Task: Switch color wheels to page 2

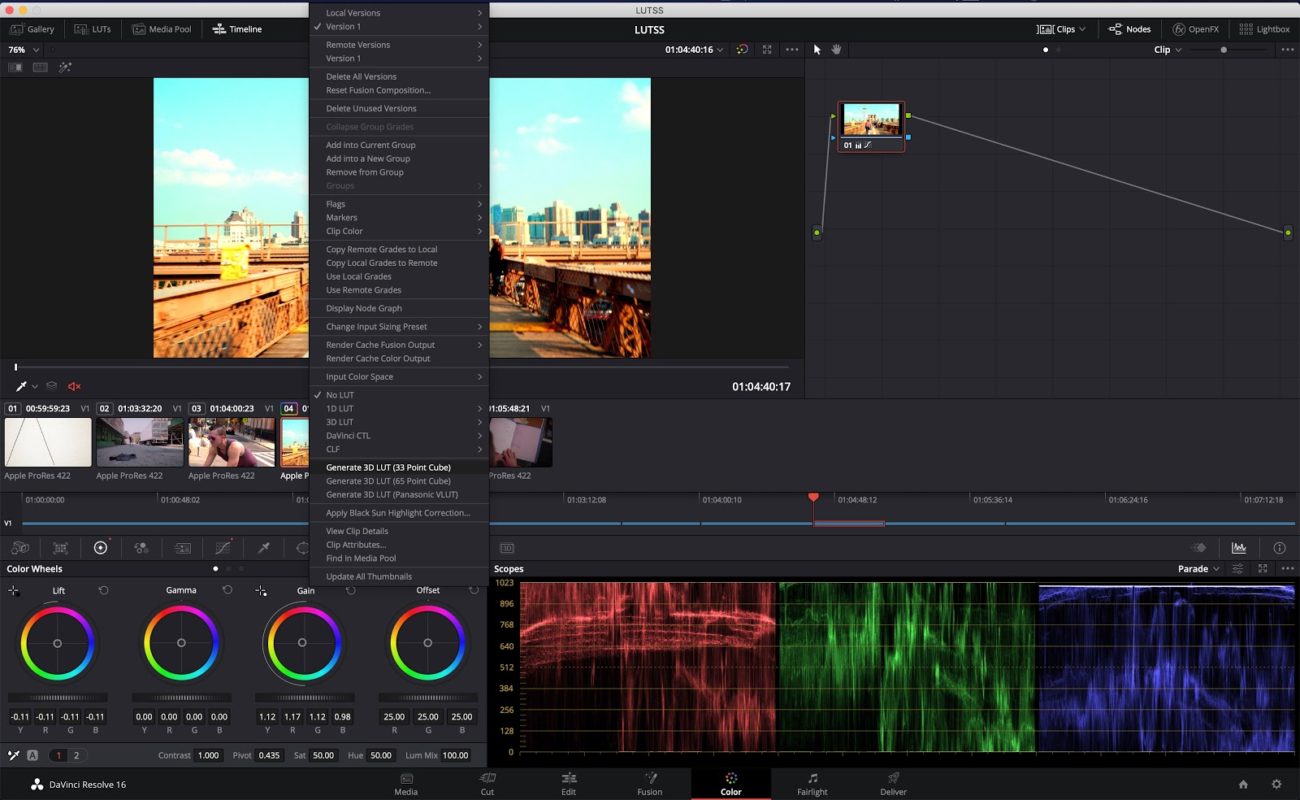Action: (74, 755)
